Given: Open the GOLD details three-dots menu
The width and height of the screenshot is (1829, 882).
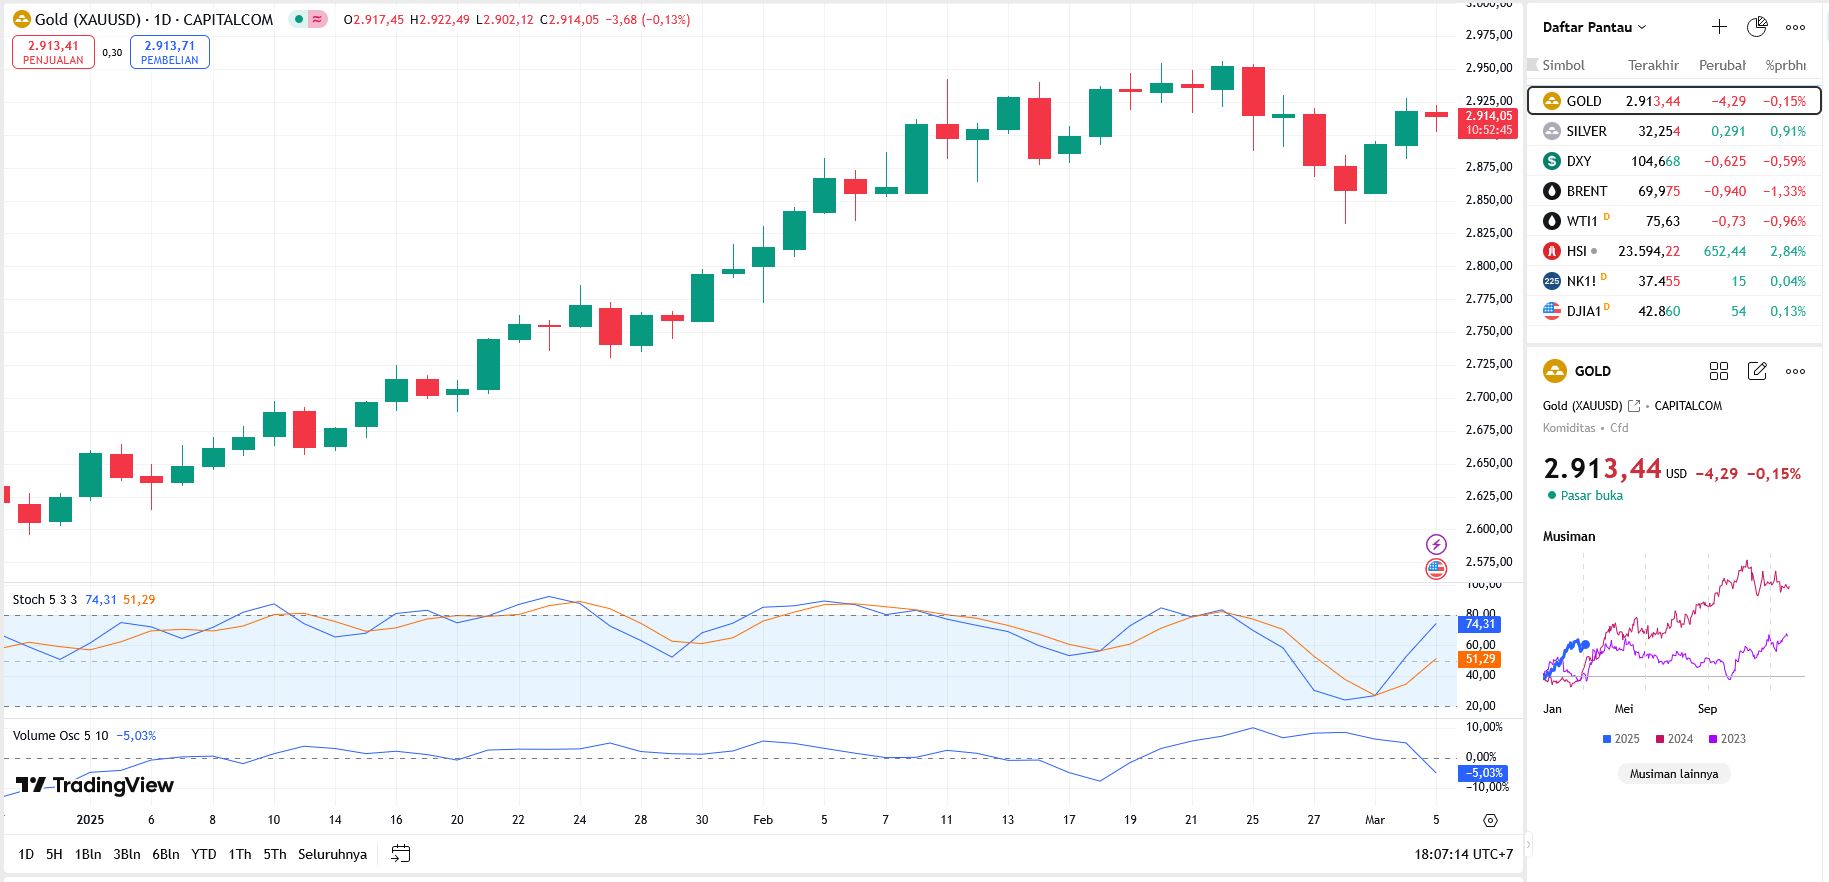Looking at the screenshot, I should [1795, 371].
